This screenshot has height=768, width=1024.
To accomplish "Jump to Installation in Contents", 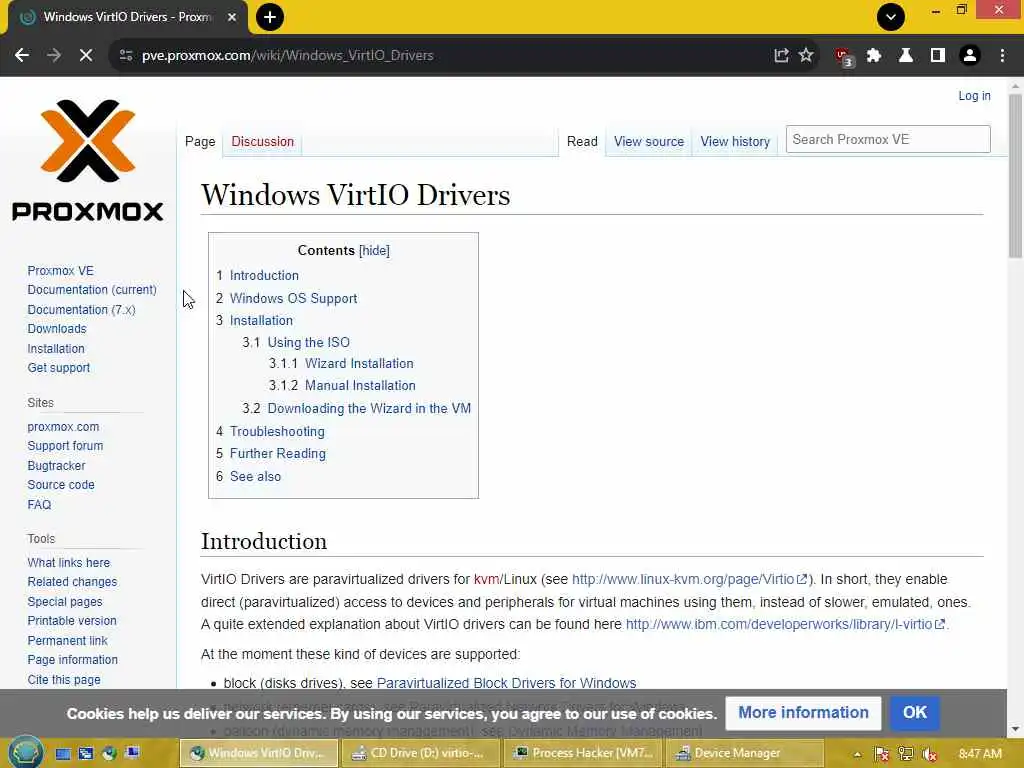I will pos(261,321).
